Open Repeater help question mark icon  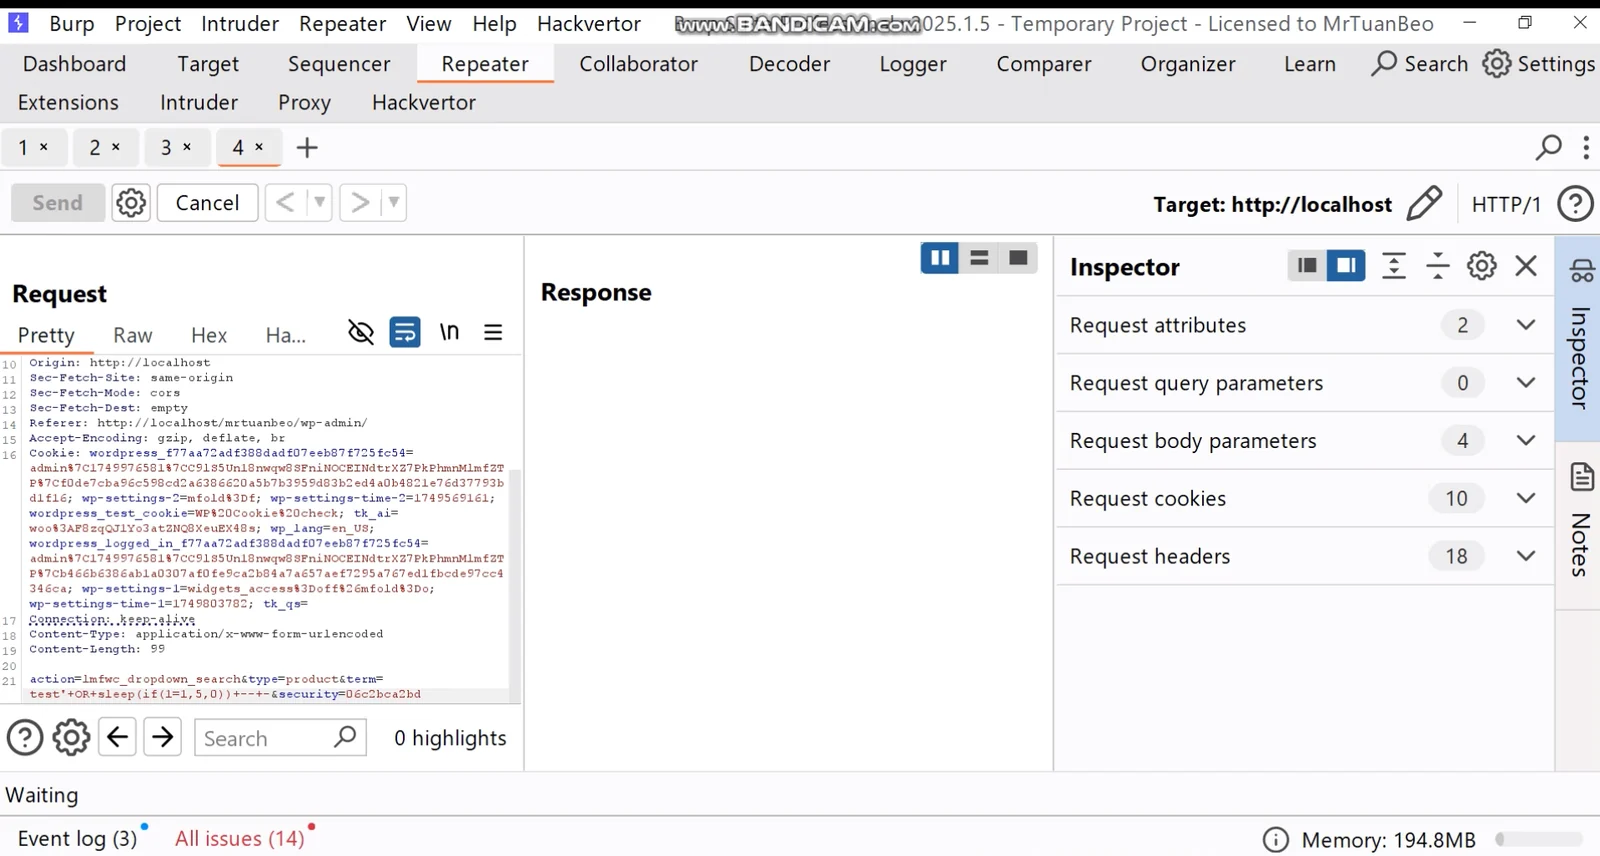(1575, 204)
